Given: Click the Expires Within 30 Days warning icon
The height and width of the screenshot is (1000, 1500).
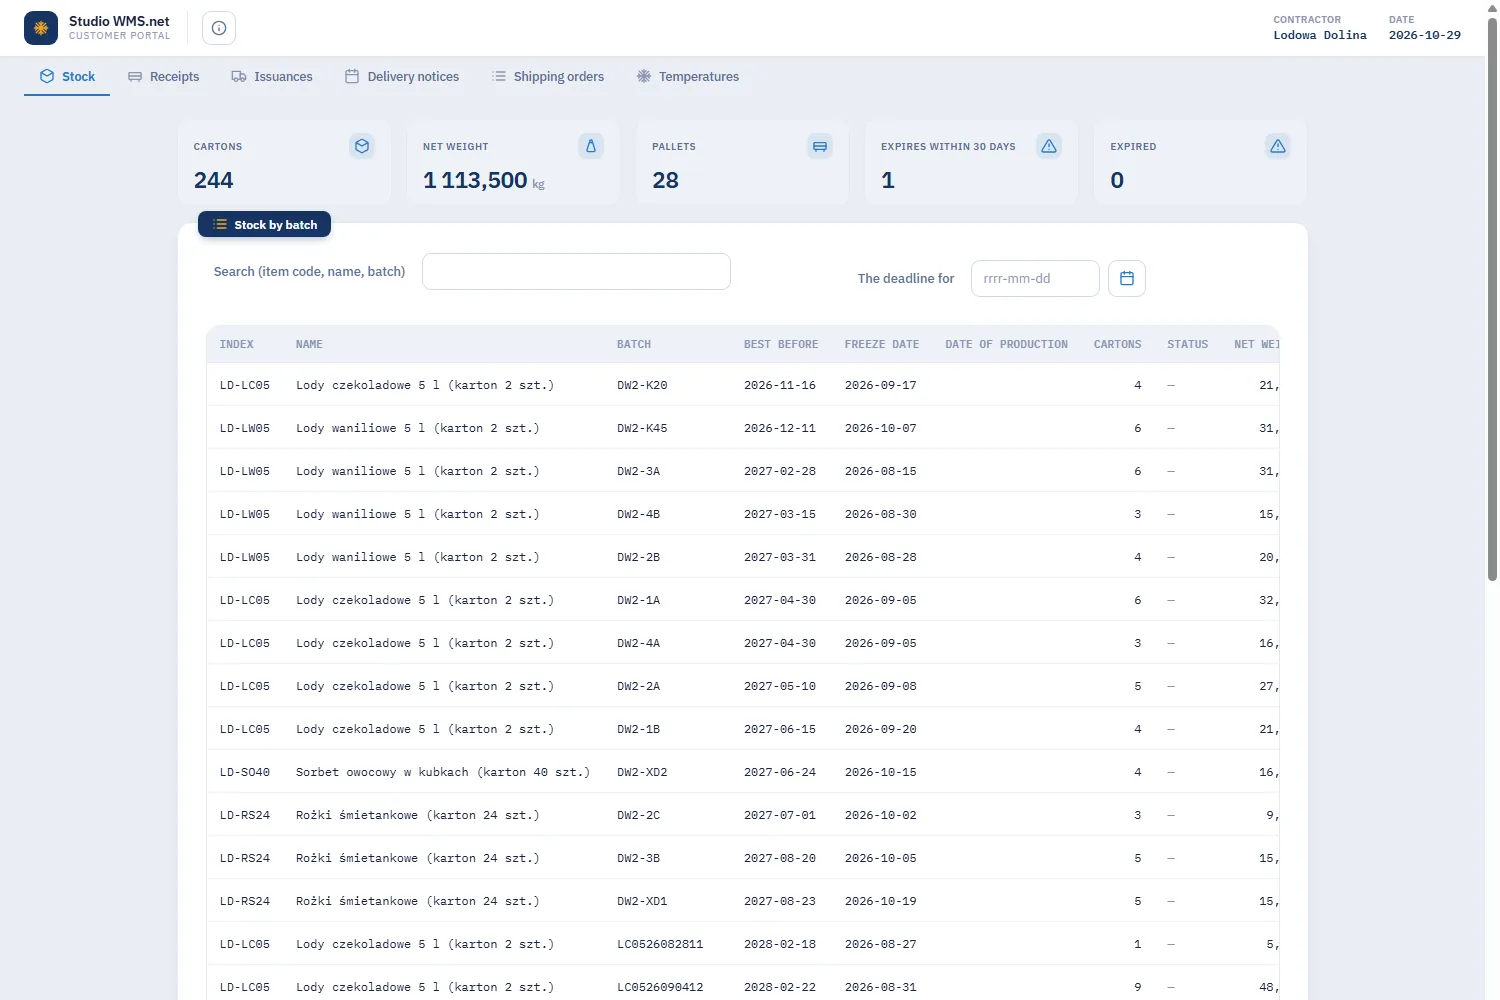Looking at the screenshot, I should coord(1049,146).
